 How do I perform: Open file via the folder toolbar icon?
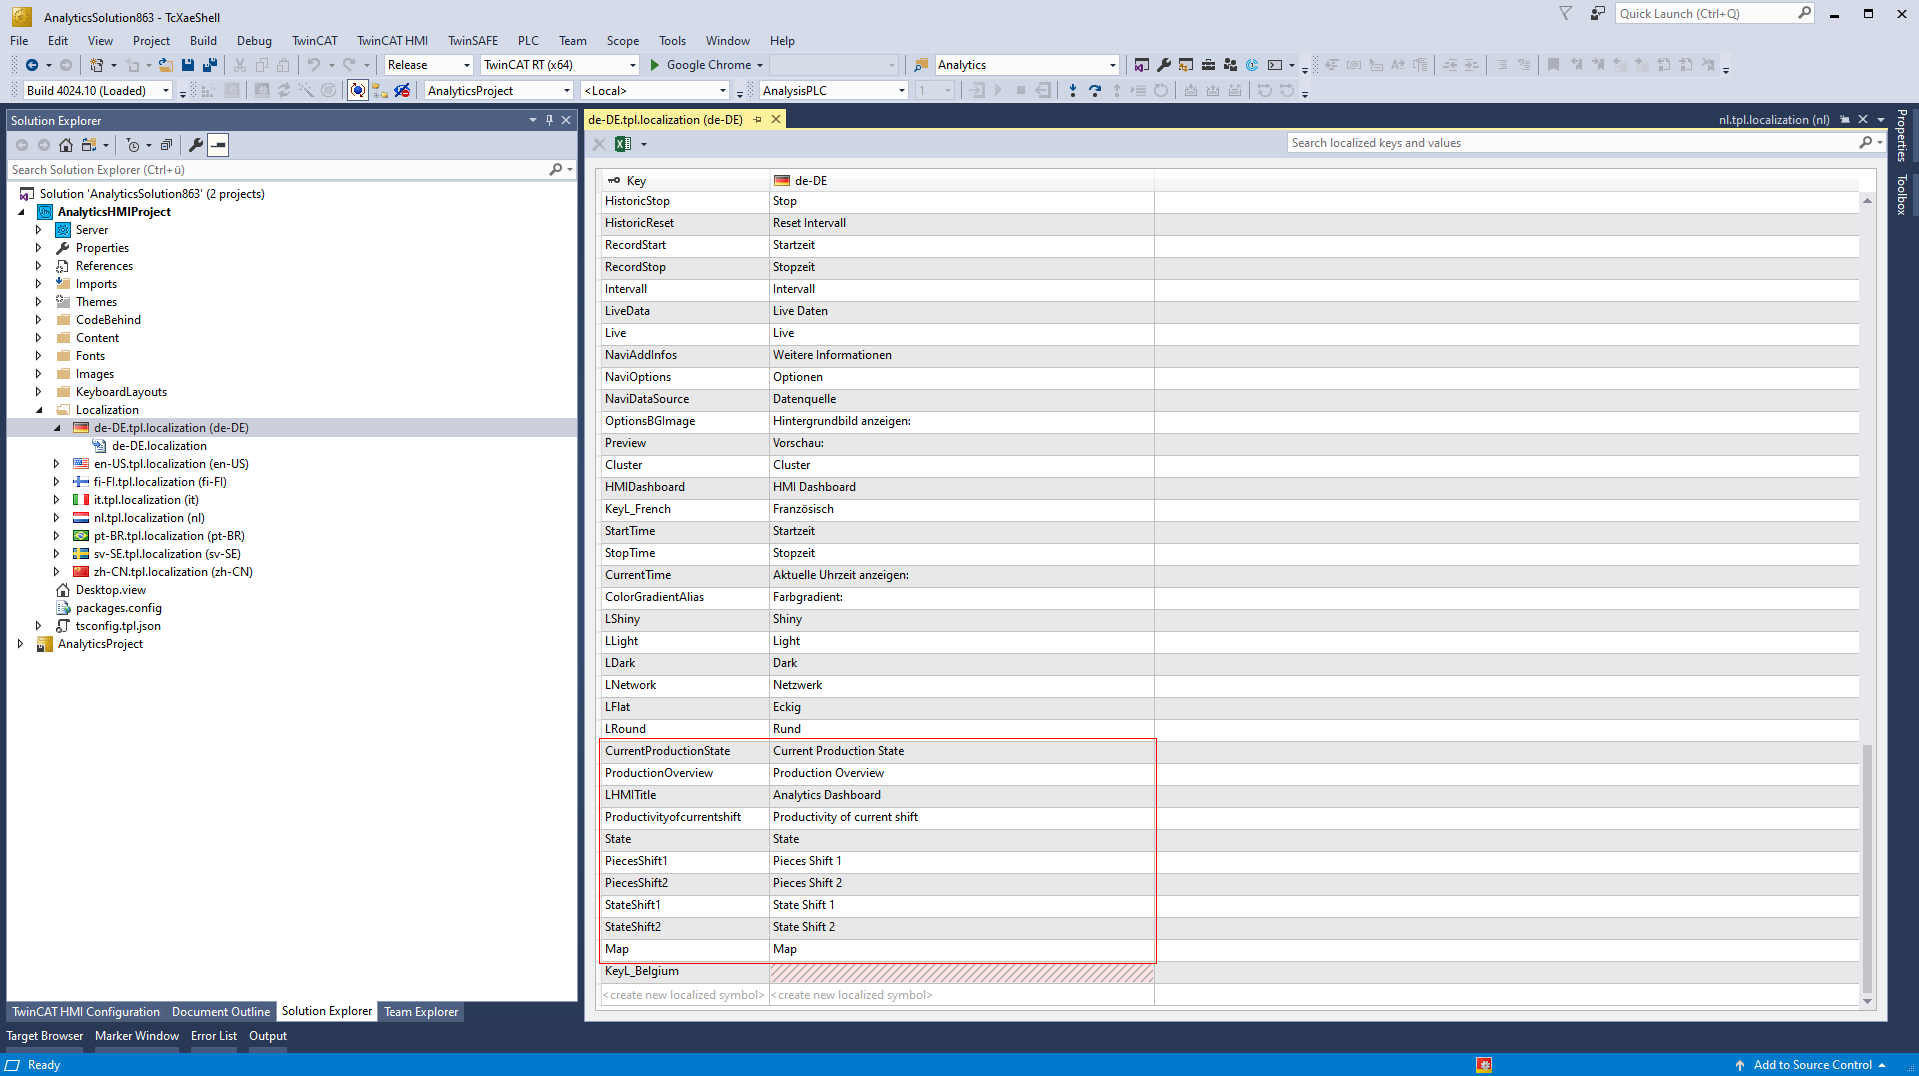click(x=166, y=65)
